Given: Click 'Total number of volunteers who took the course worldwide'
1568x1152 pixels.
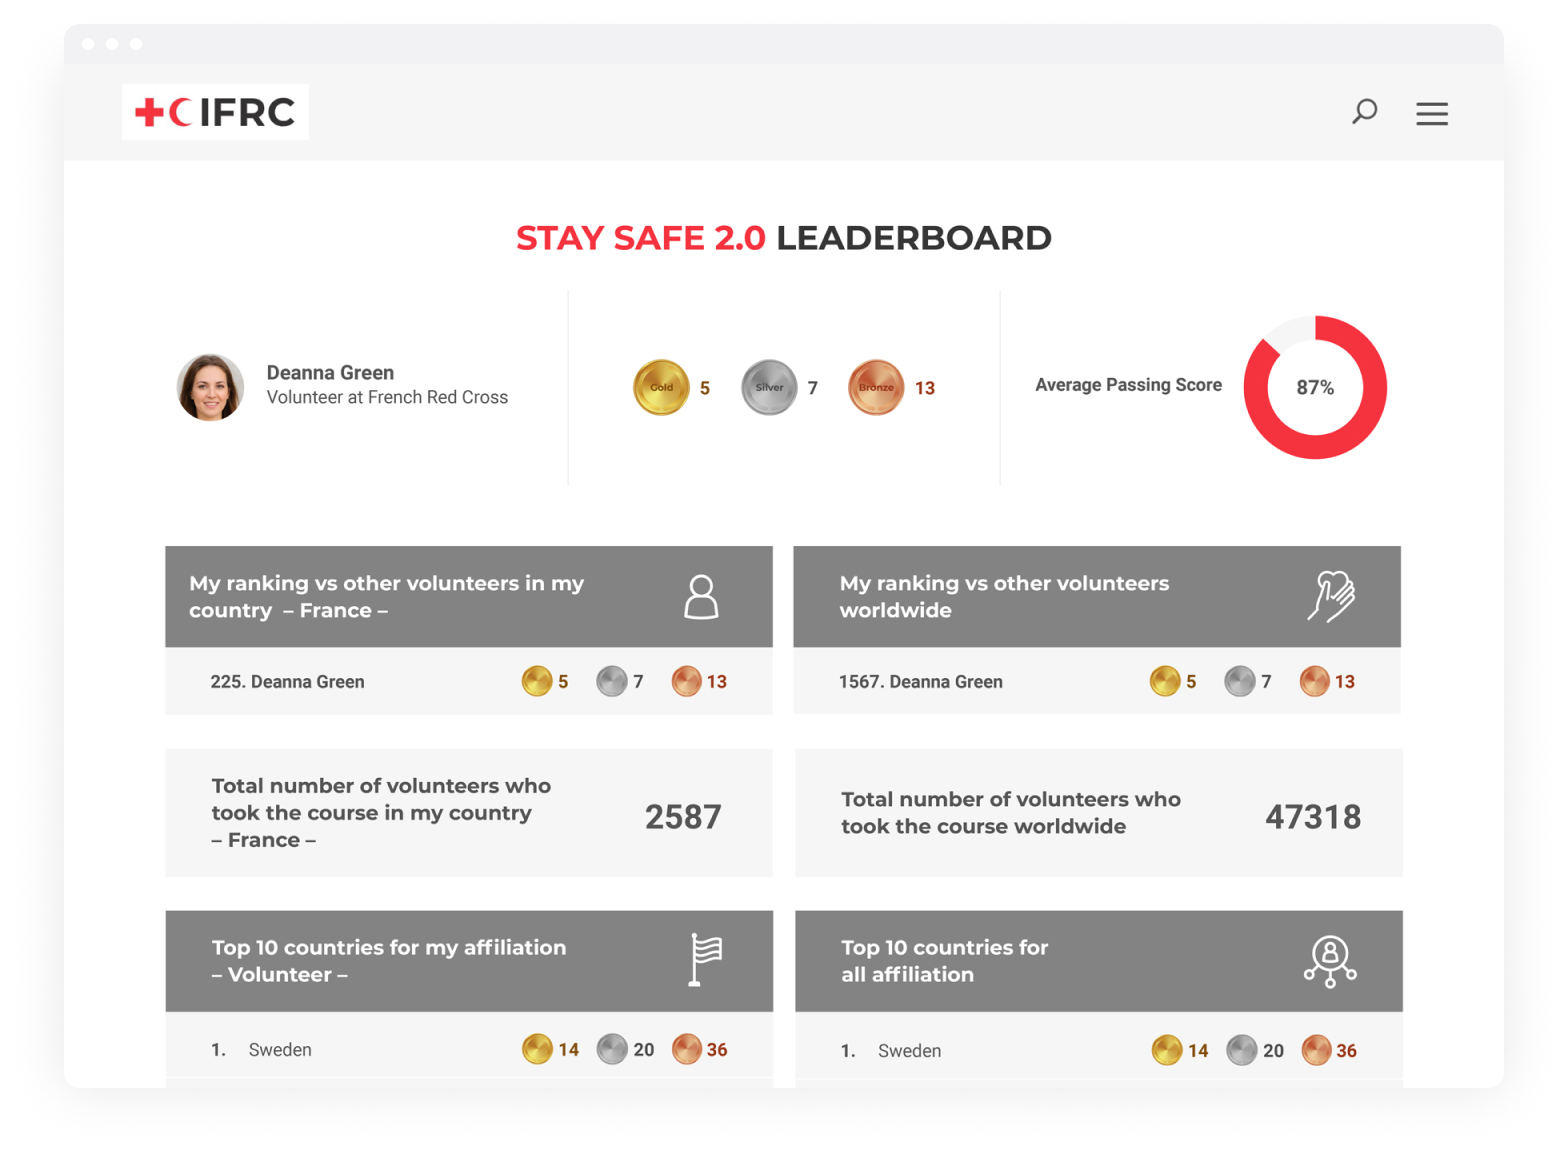Looking at the screenshot, I should pyautogui.click(x=1011, y=813).
